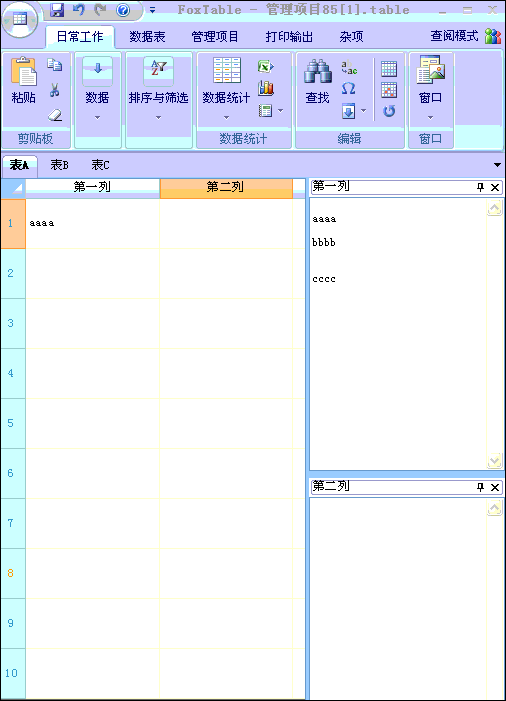Click the Paste clipboard icon

23,71
